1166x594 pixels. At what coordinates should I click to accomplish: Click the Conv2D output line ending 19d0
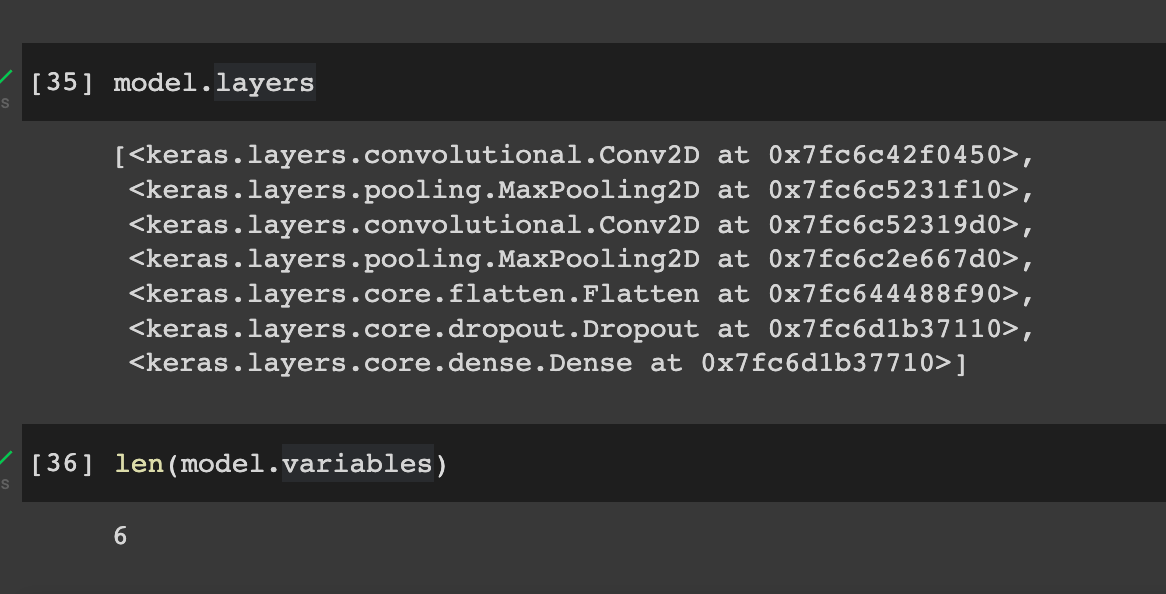[582, 225]
